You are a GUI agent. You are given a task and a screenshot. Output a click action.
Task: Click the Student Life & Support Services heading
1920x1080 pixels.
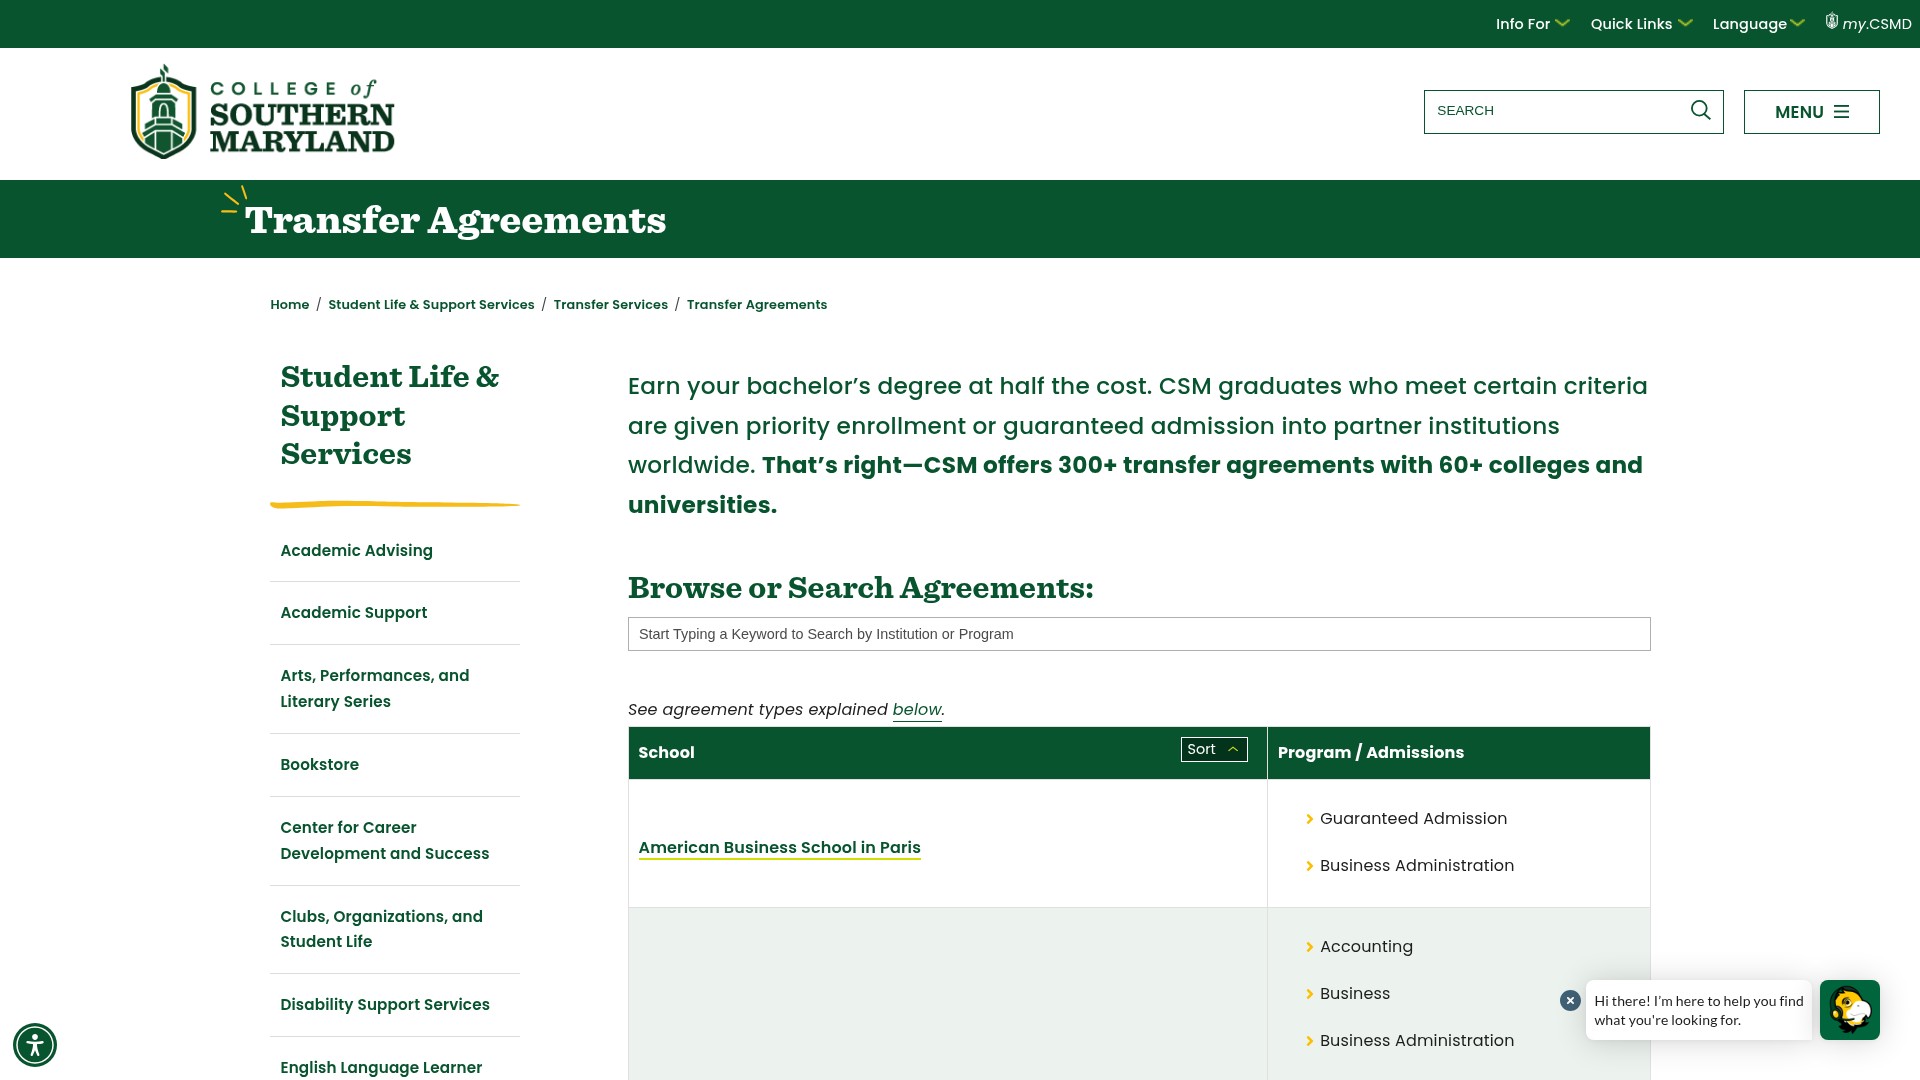pyautogui.click(x=389, y=415)
